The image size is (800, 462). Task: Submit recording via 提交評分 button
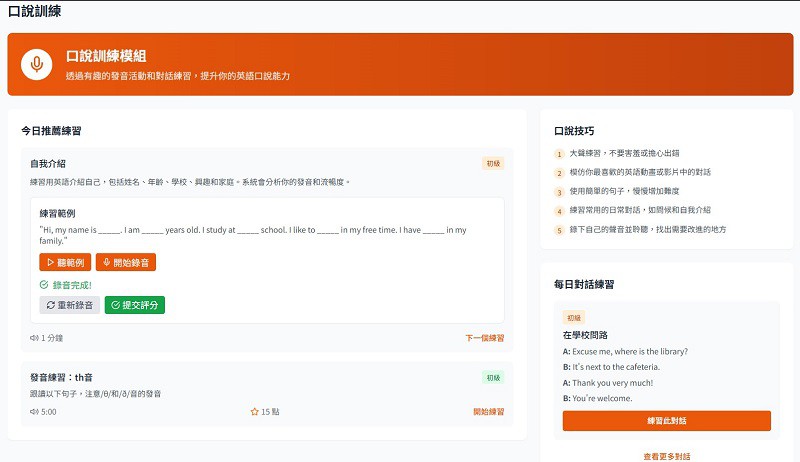coord(135,305)
